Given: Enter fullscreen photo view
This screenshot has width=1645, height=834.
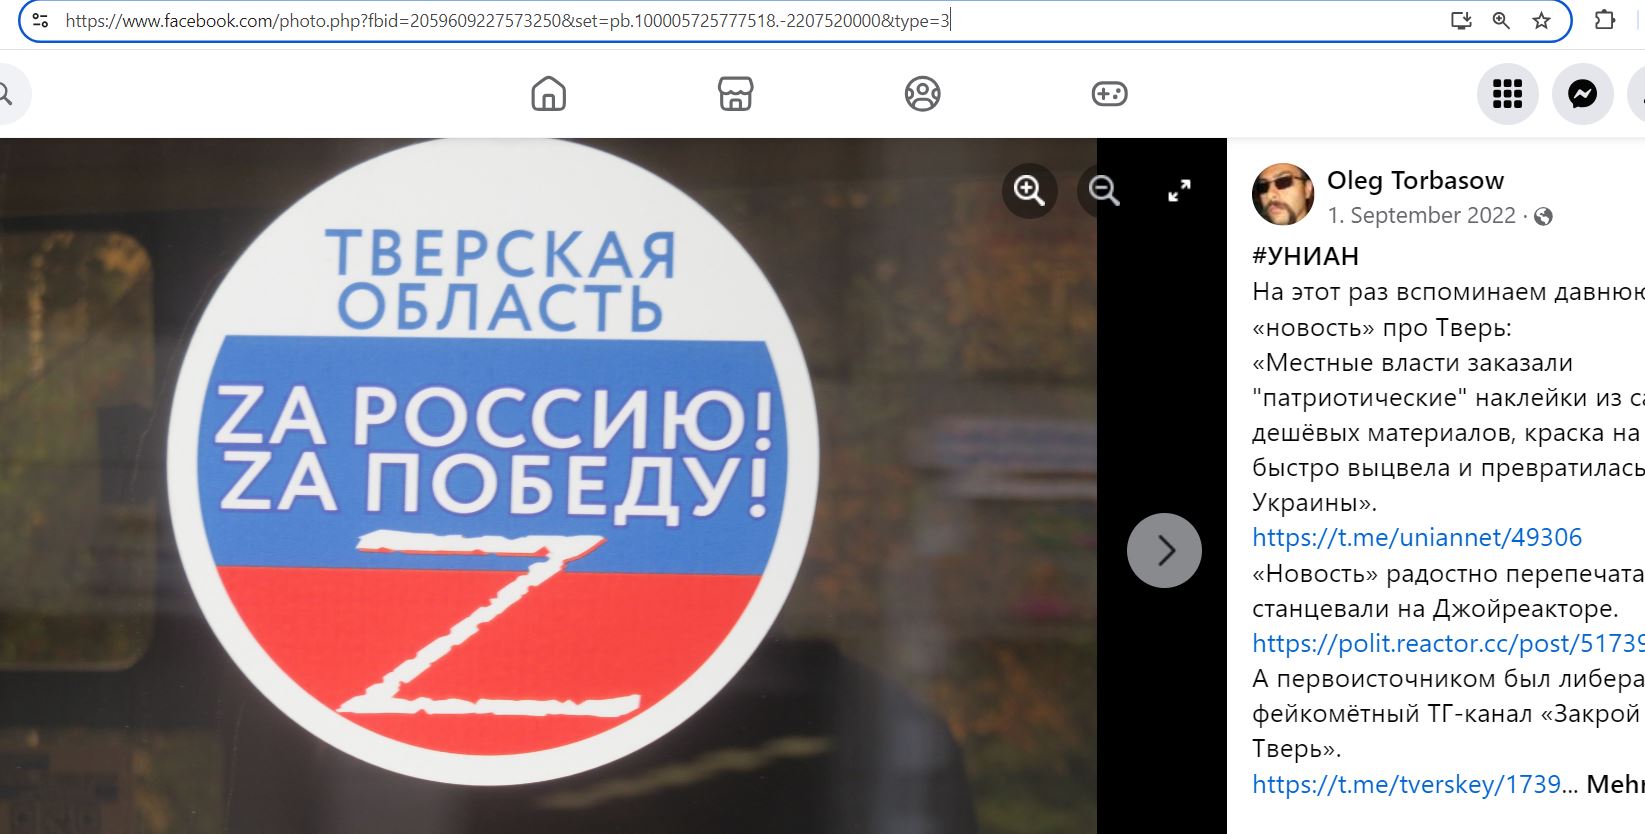Looking at the screenshot, I should click(1179, 190).
